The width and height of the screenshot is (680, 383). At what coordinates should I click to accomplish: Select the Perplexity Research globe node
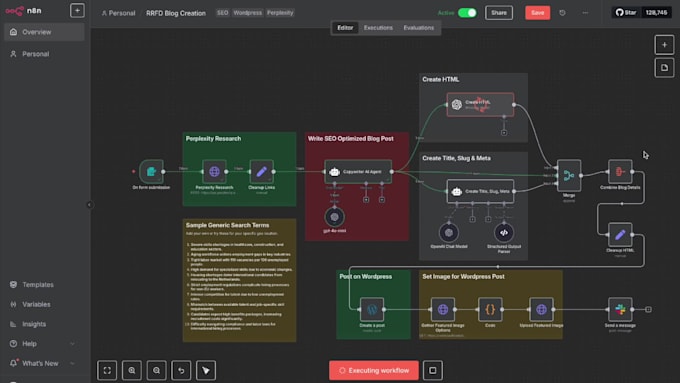pos(214,172)
